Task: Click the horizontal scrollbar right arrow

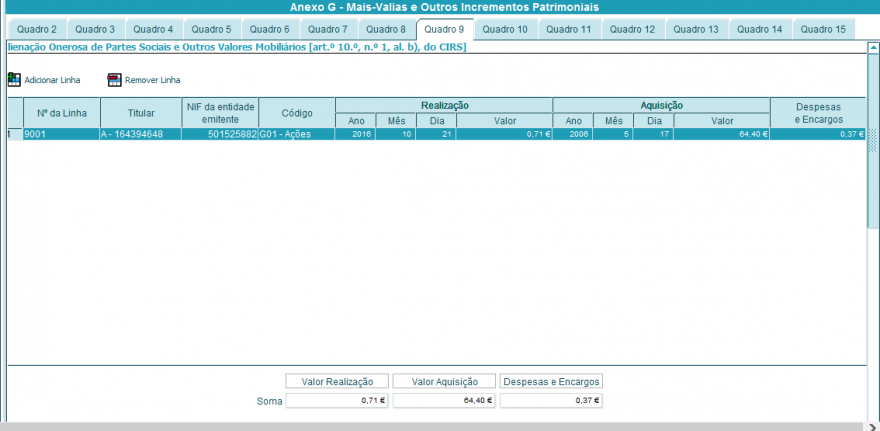Action: 872,427
